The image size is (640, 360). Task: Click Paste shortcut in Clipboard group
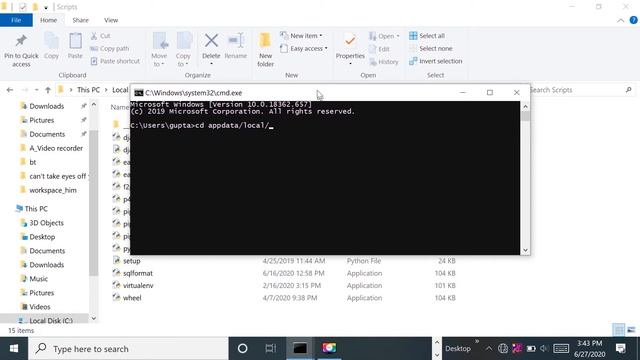pos(115,61)
